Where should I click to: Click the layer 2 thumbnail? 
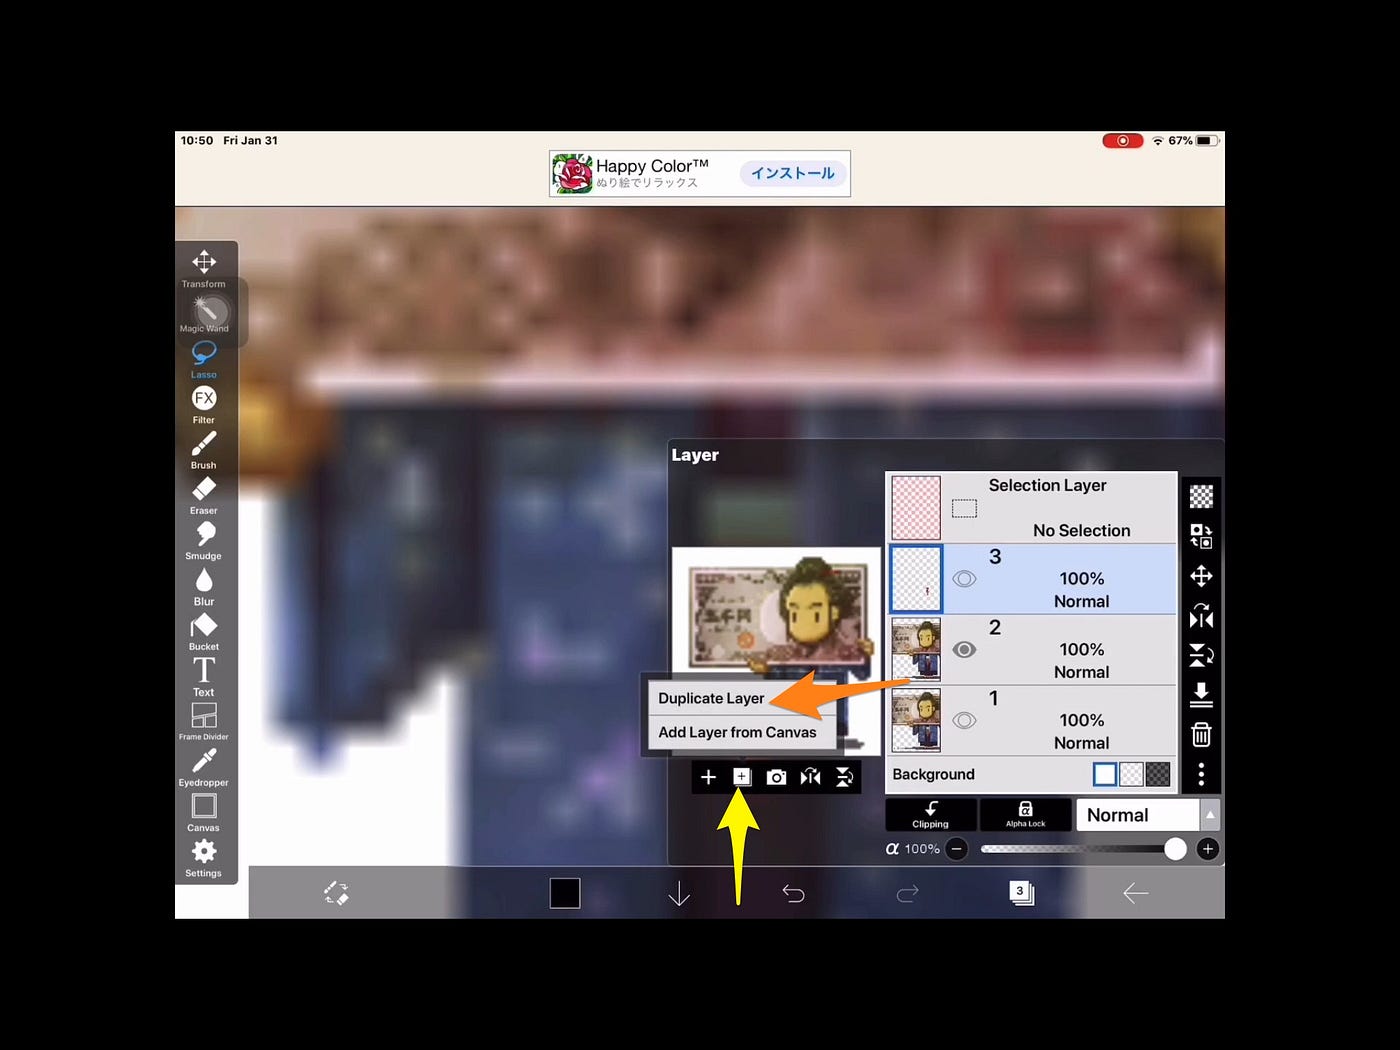916,650
